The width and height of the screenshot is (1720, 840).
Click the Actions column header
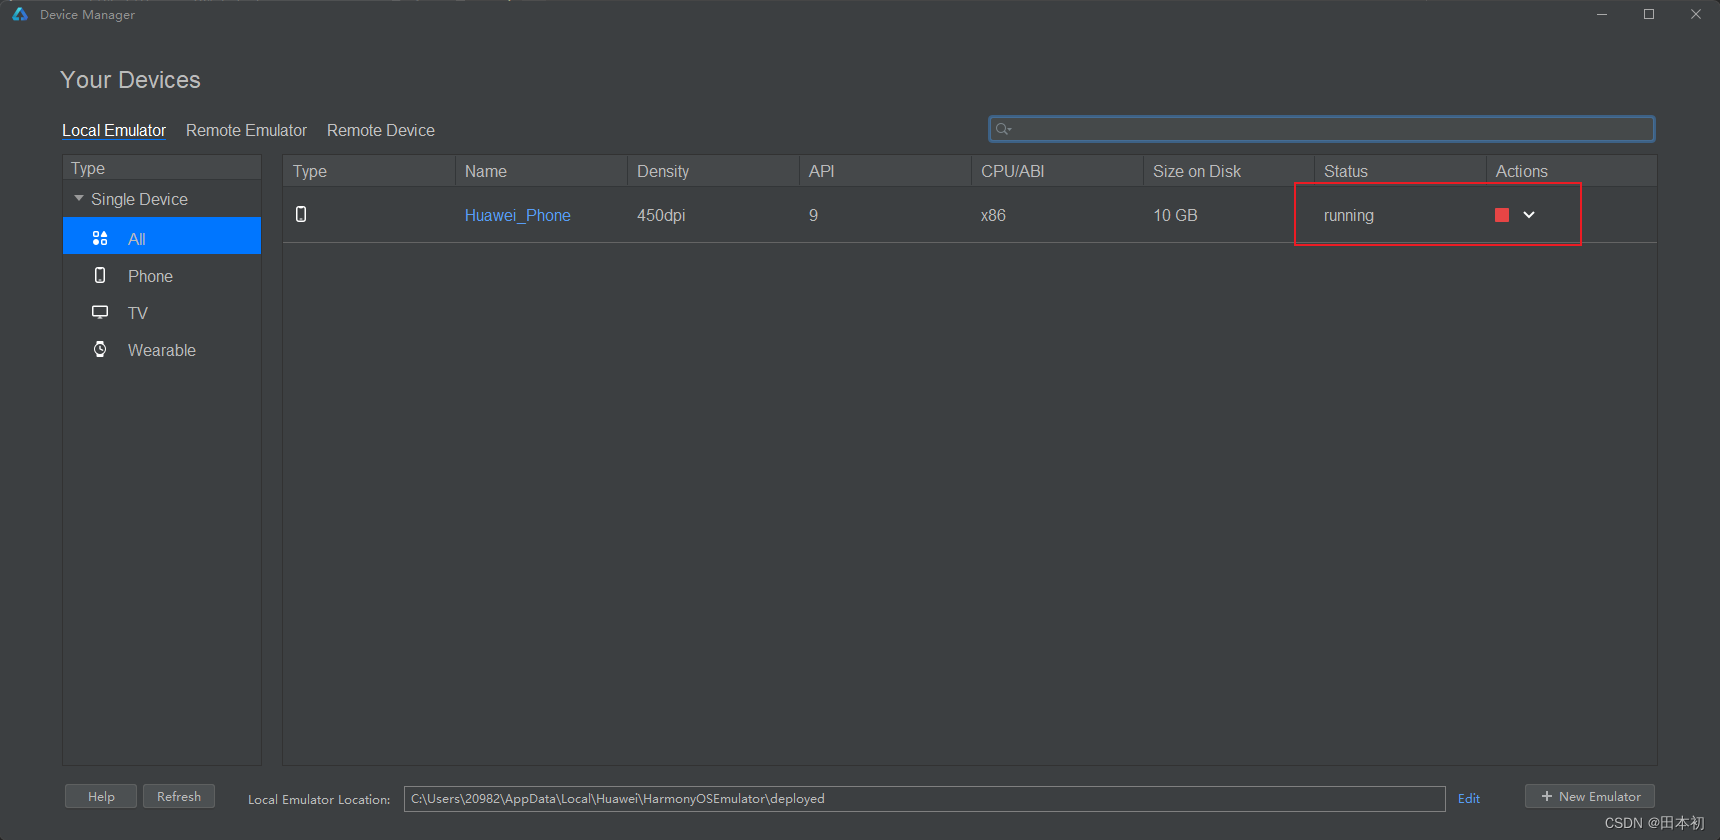click(x=1572, y=171)
